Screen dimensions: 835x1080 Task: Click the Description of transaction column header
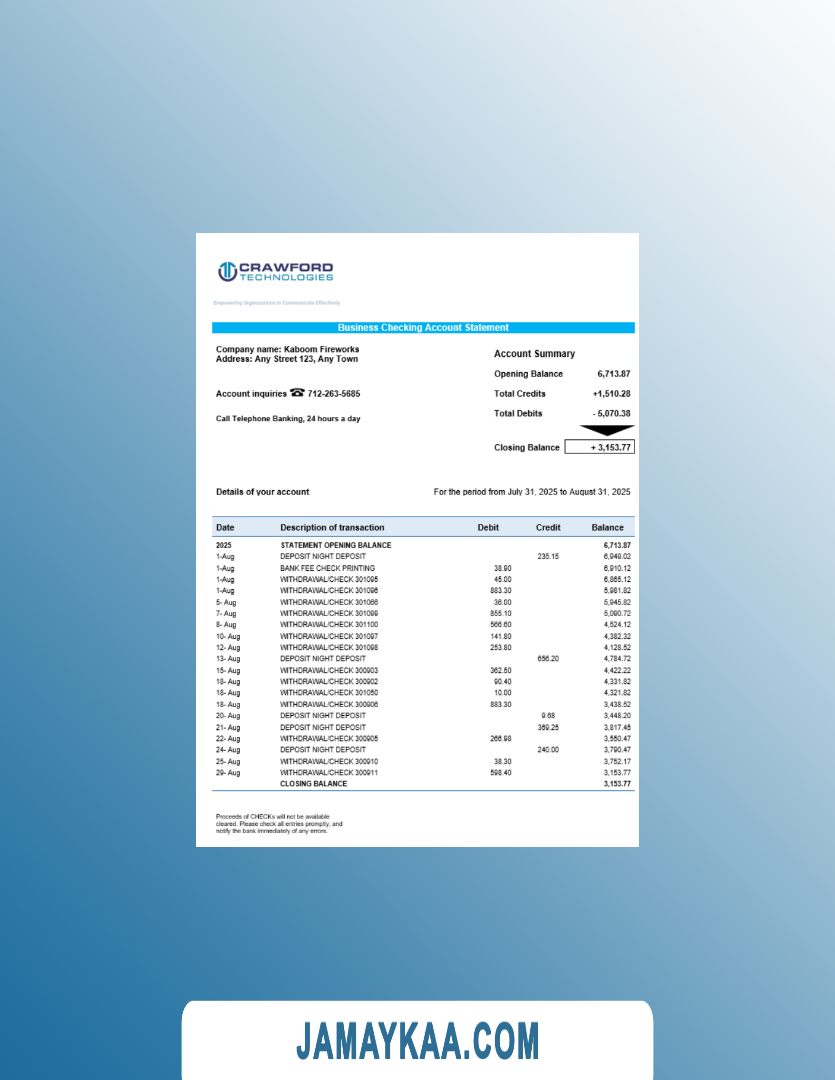pos(332,527)
